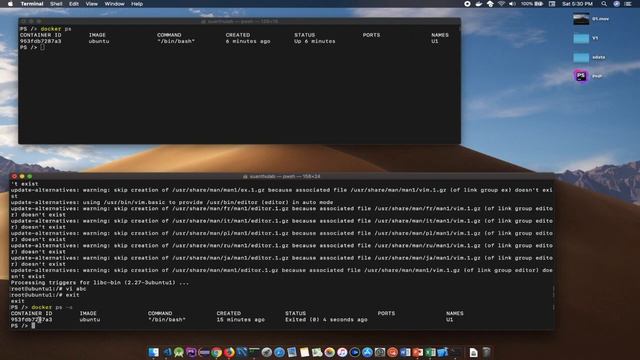The height and width of the screenshot is (360, 640).
Task: Open the Edit menu
Action: coord(74,4)
